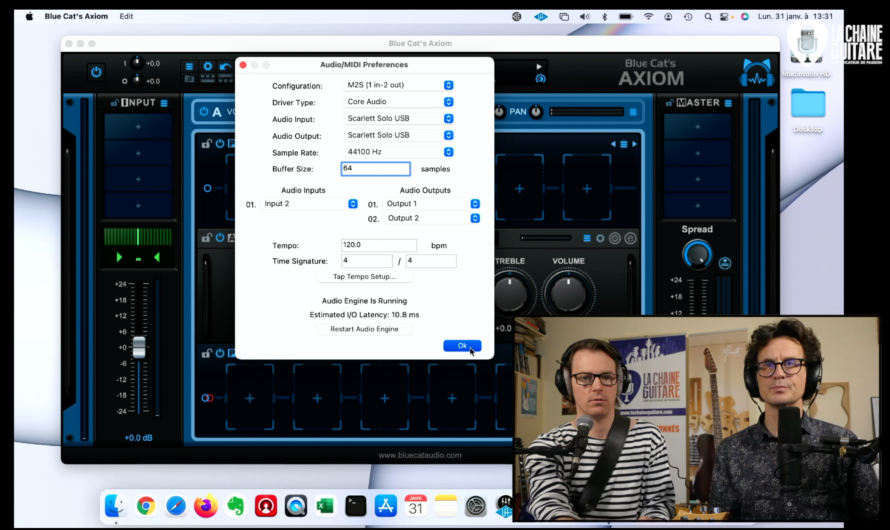
Task: Click the Ok button in preferences
Action: pyautogui.click(x=462, y=346)
